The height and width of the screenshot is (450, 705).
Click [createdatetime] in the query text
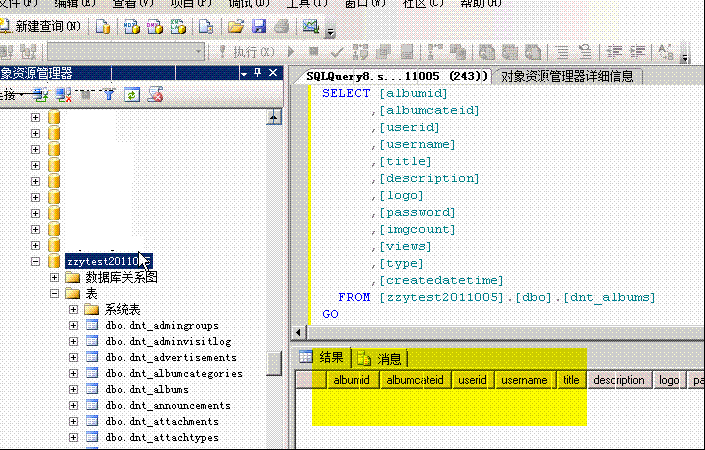441,281
